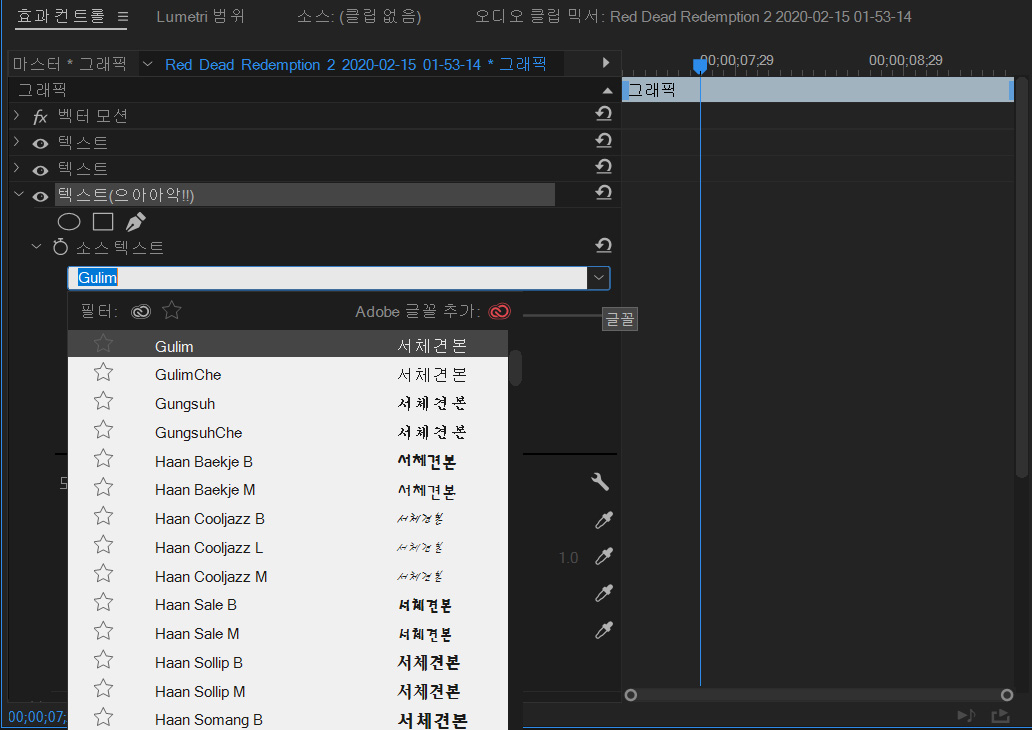Favorite the GulimChe font star

(x=103, y=373)
